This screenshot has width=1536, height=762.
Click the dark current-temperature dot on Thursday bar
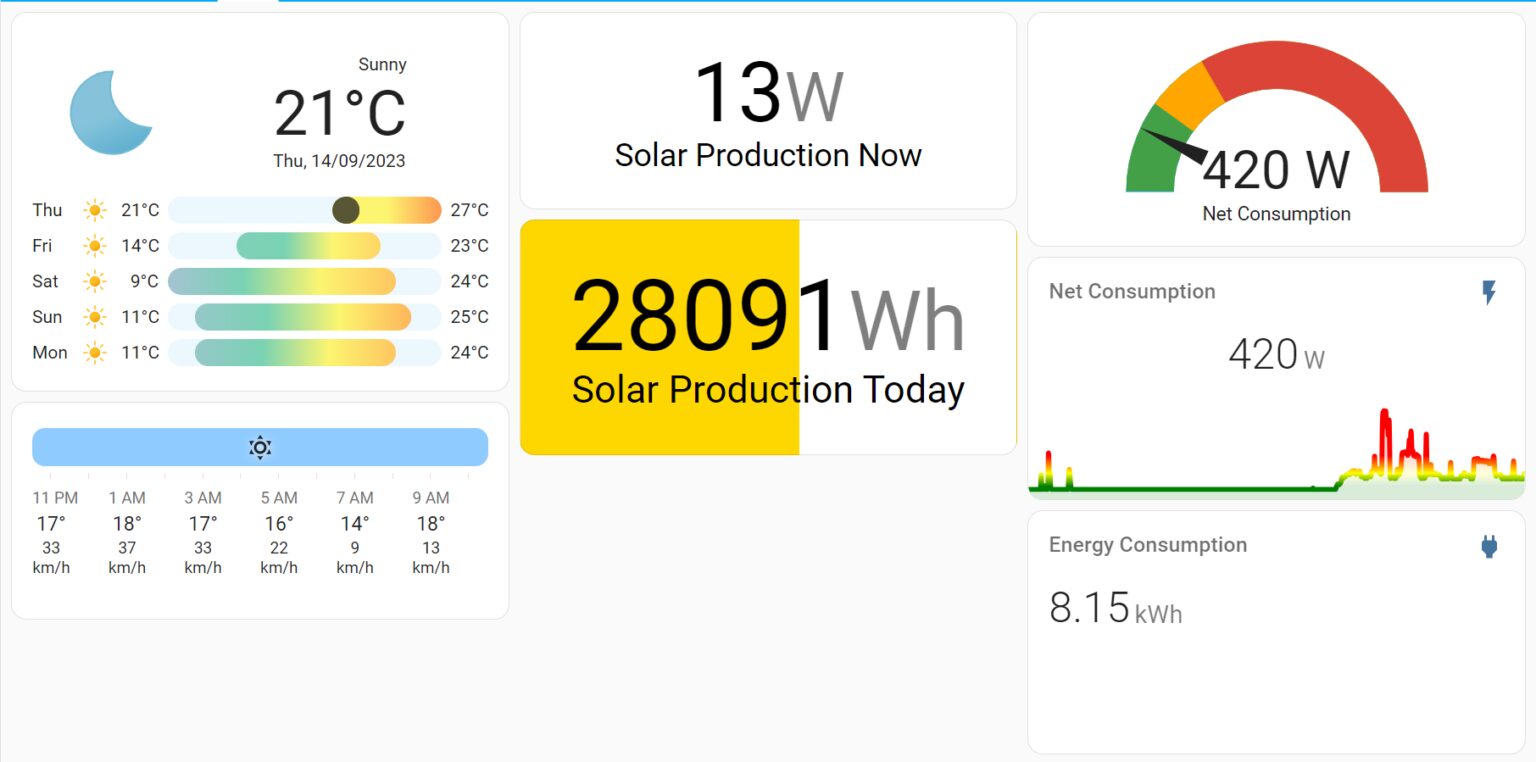click(x=346, y=210)
